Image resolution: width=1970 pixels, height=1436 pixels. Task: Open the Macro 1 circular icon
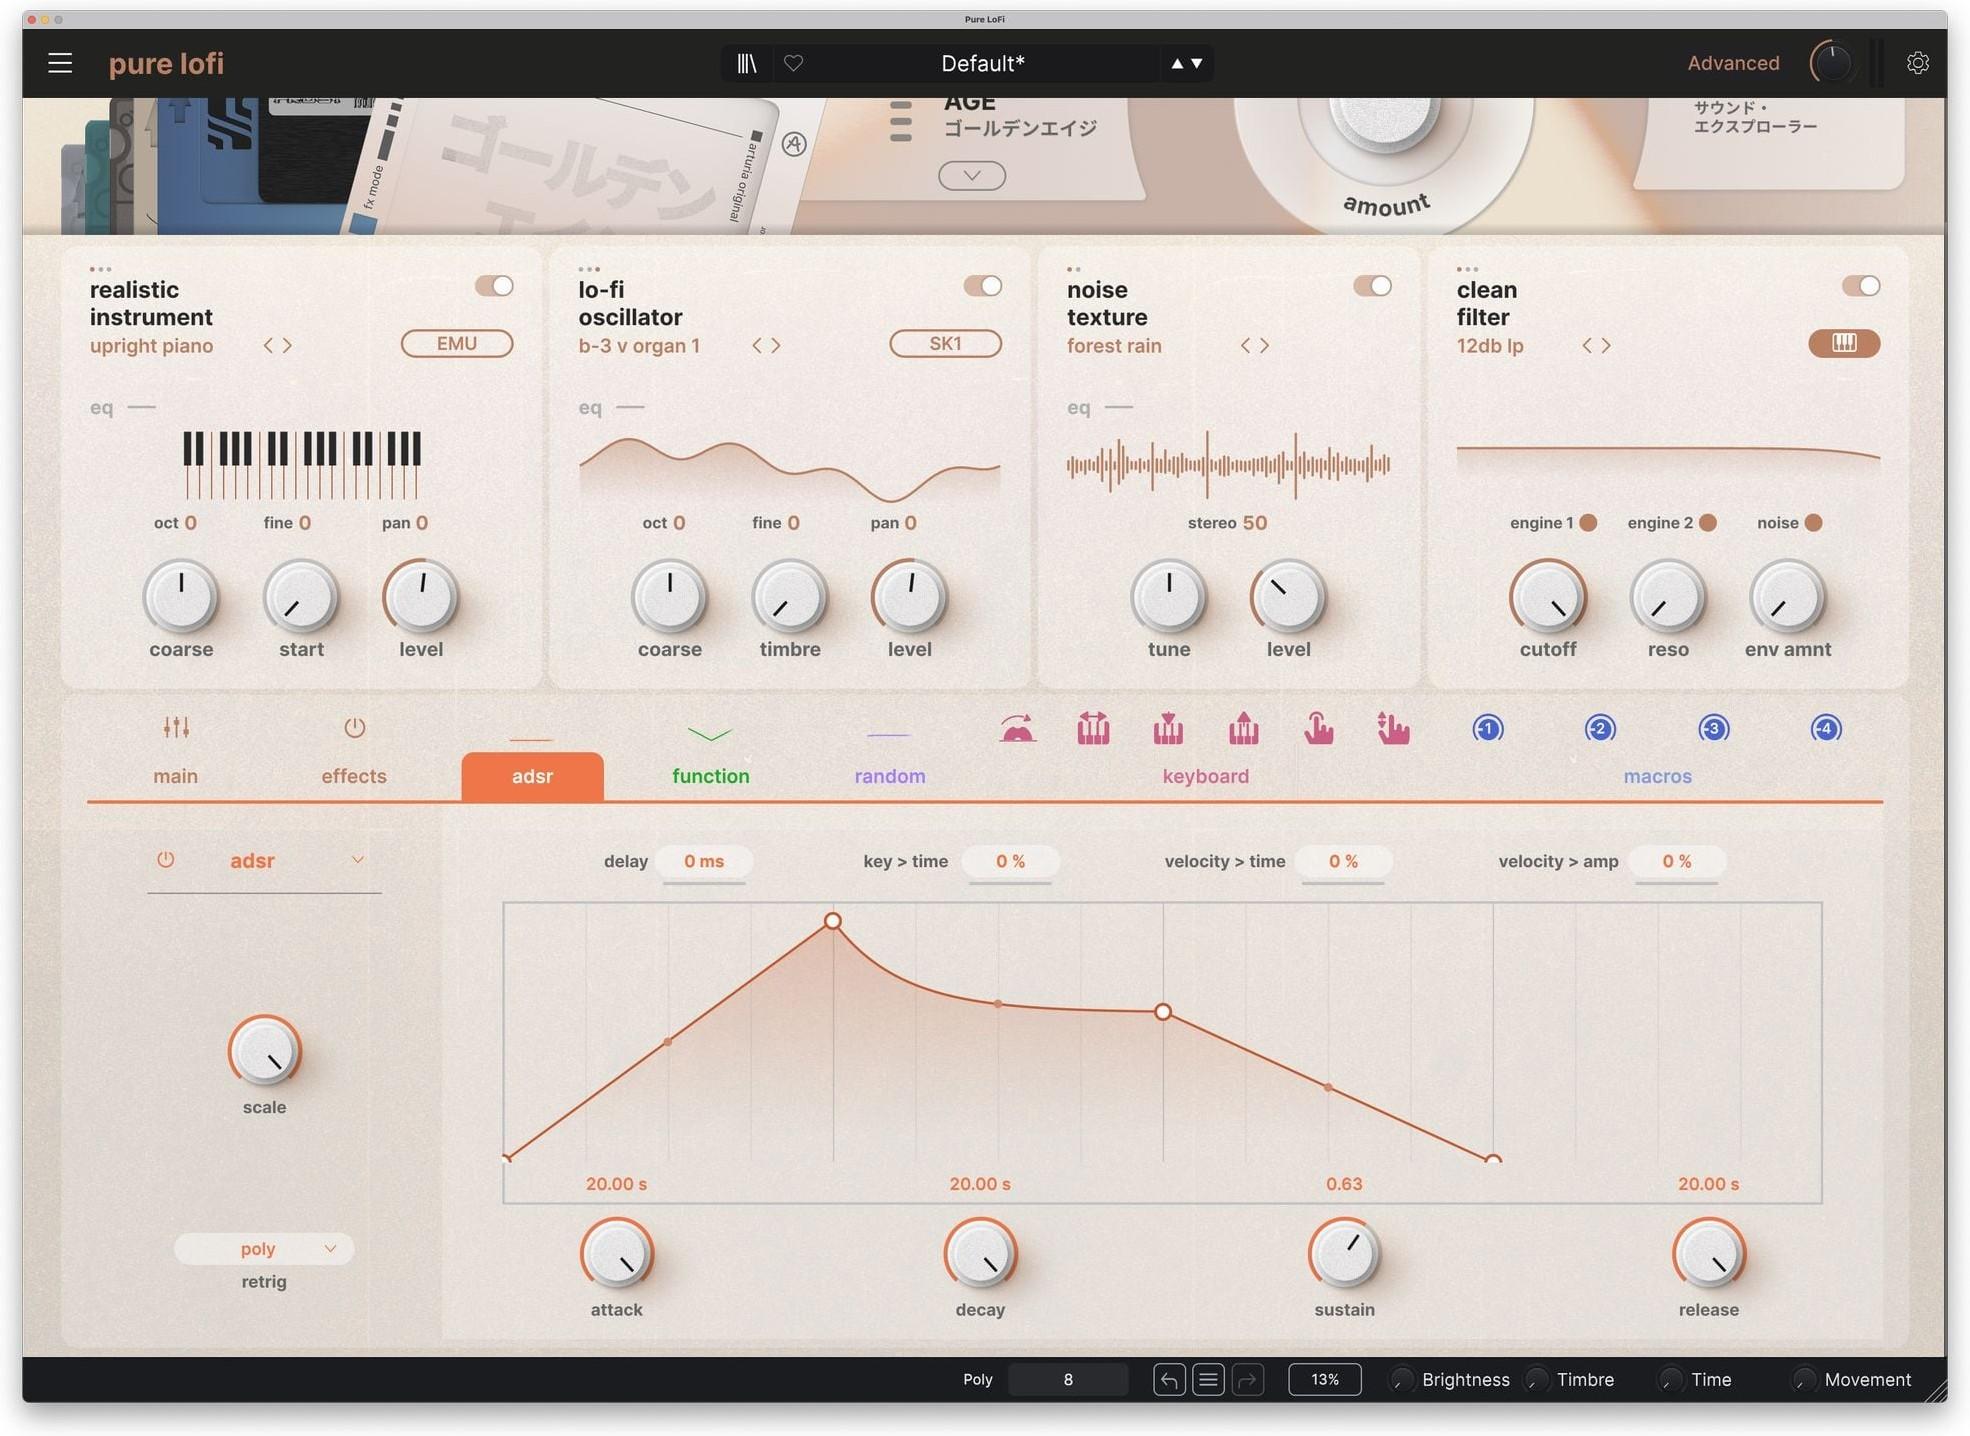tap(1487, 729)
